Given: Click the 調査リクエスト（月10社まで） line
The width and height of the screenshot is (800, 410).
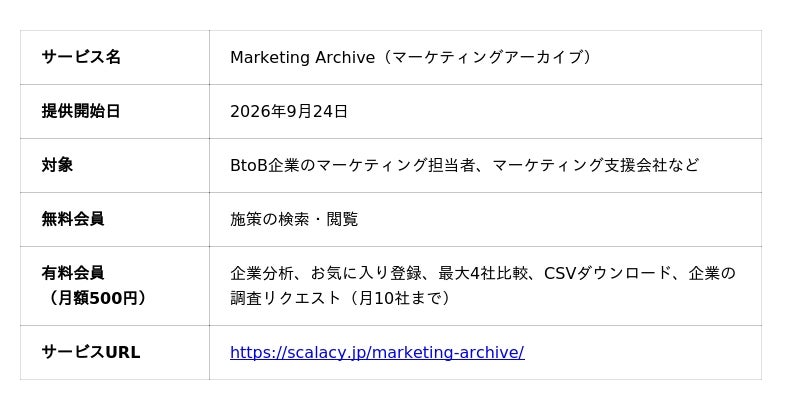Looking at the screenshot, I should (x=341, y=298).
